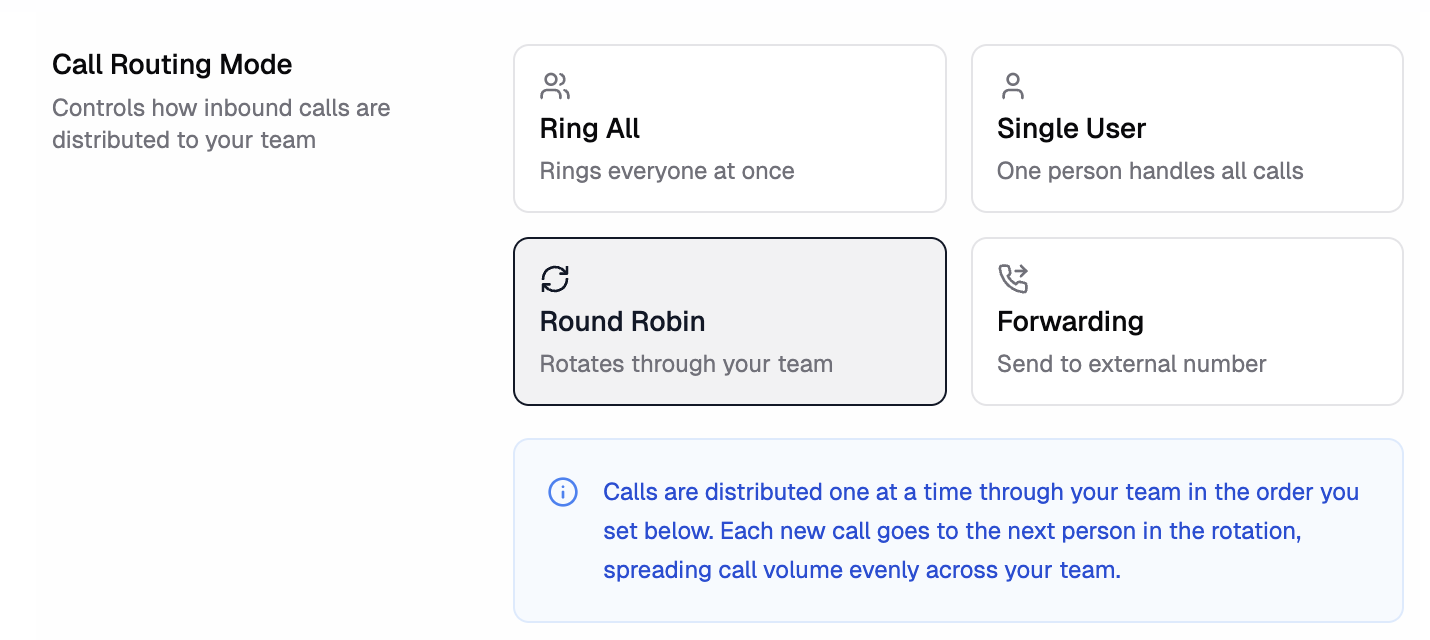The height and width of the screenshot is (640, 1430).
Task: Select the Ring All routing mode card
Action: coord(729,128)
